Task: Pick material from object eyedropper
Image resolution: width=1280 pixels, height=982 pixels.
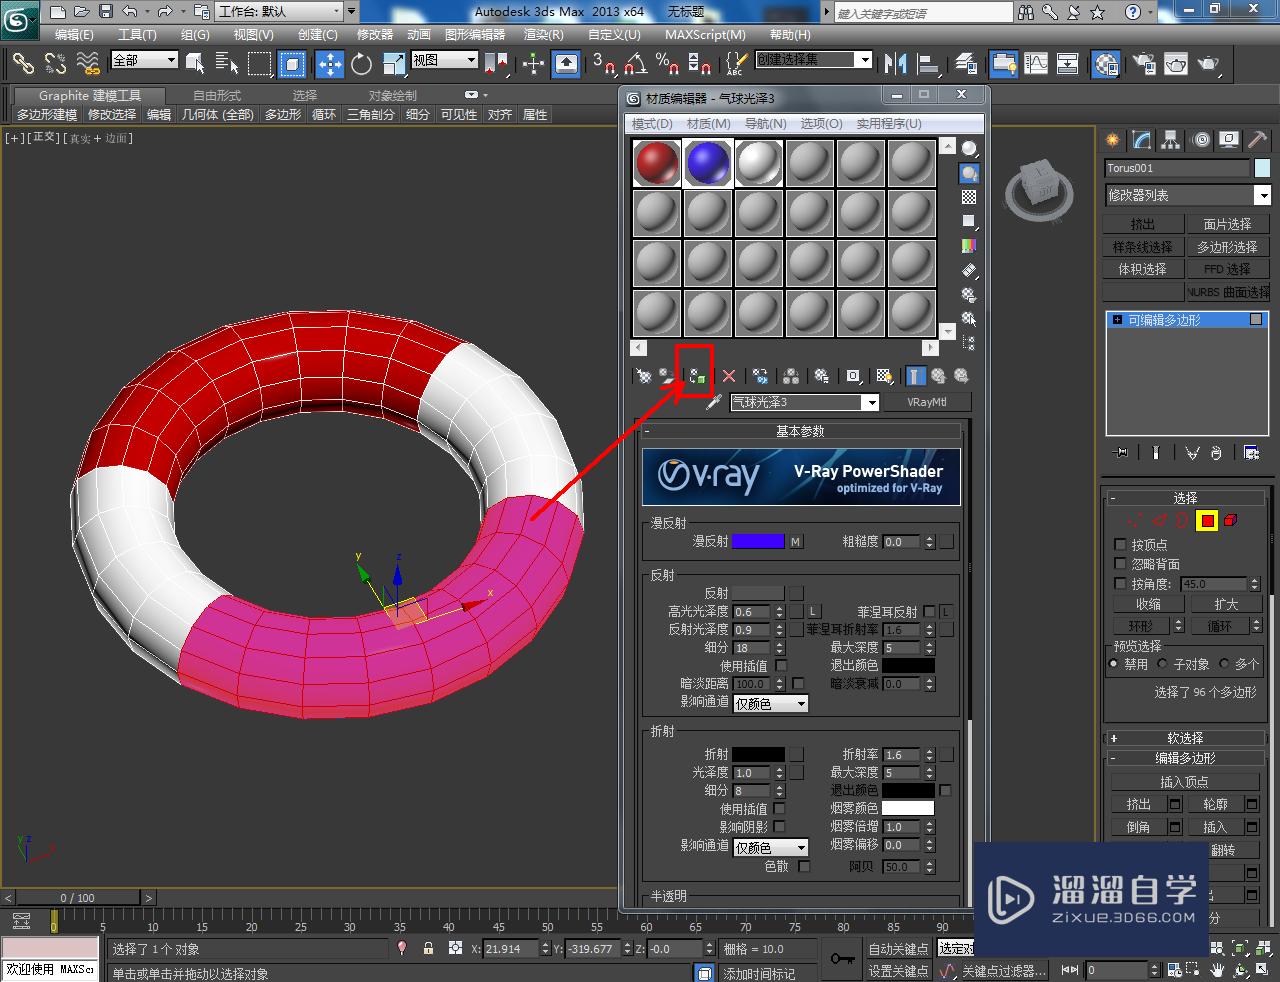Action: click(x=713, y=402)
